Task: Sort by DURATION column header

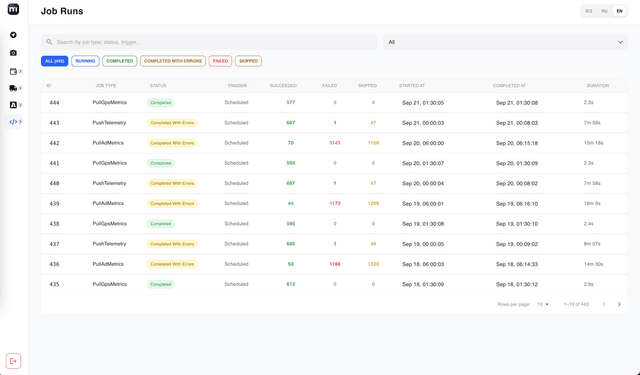Action: [x=598, y=86]
